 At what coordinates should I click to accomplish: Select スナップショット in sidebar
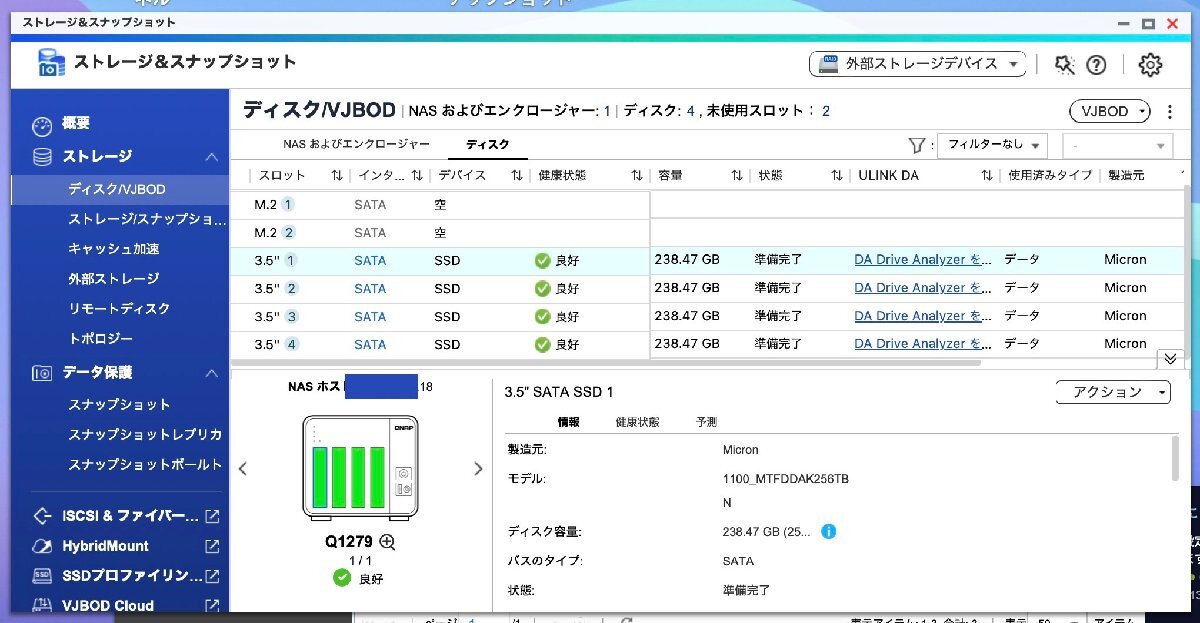pyautogui.click(x=119, y=405)
